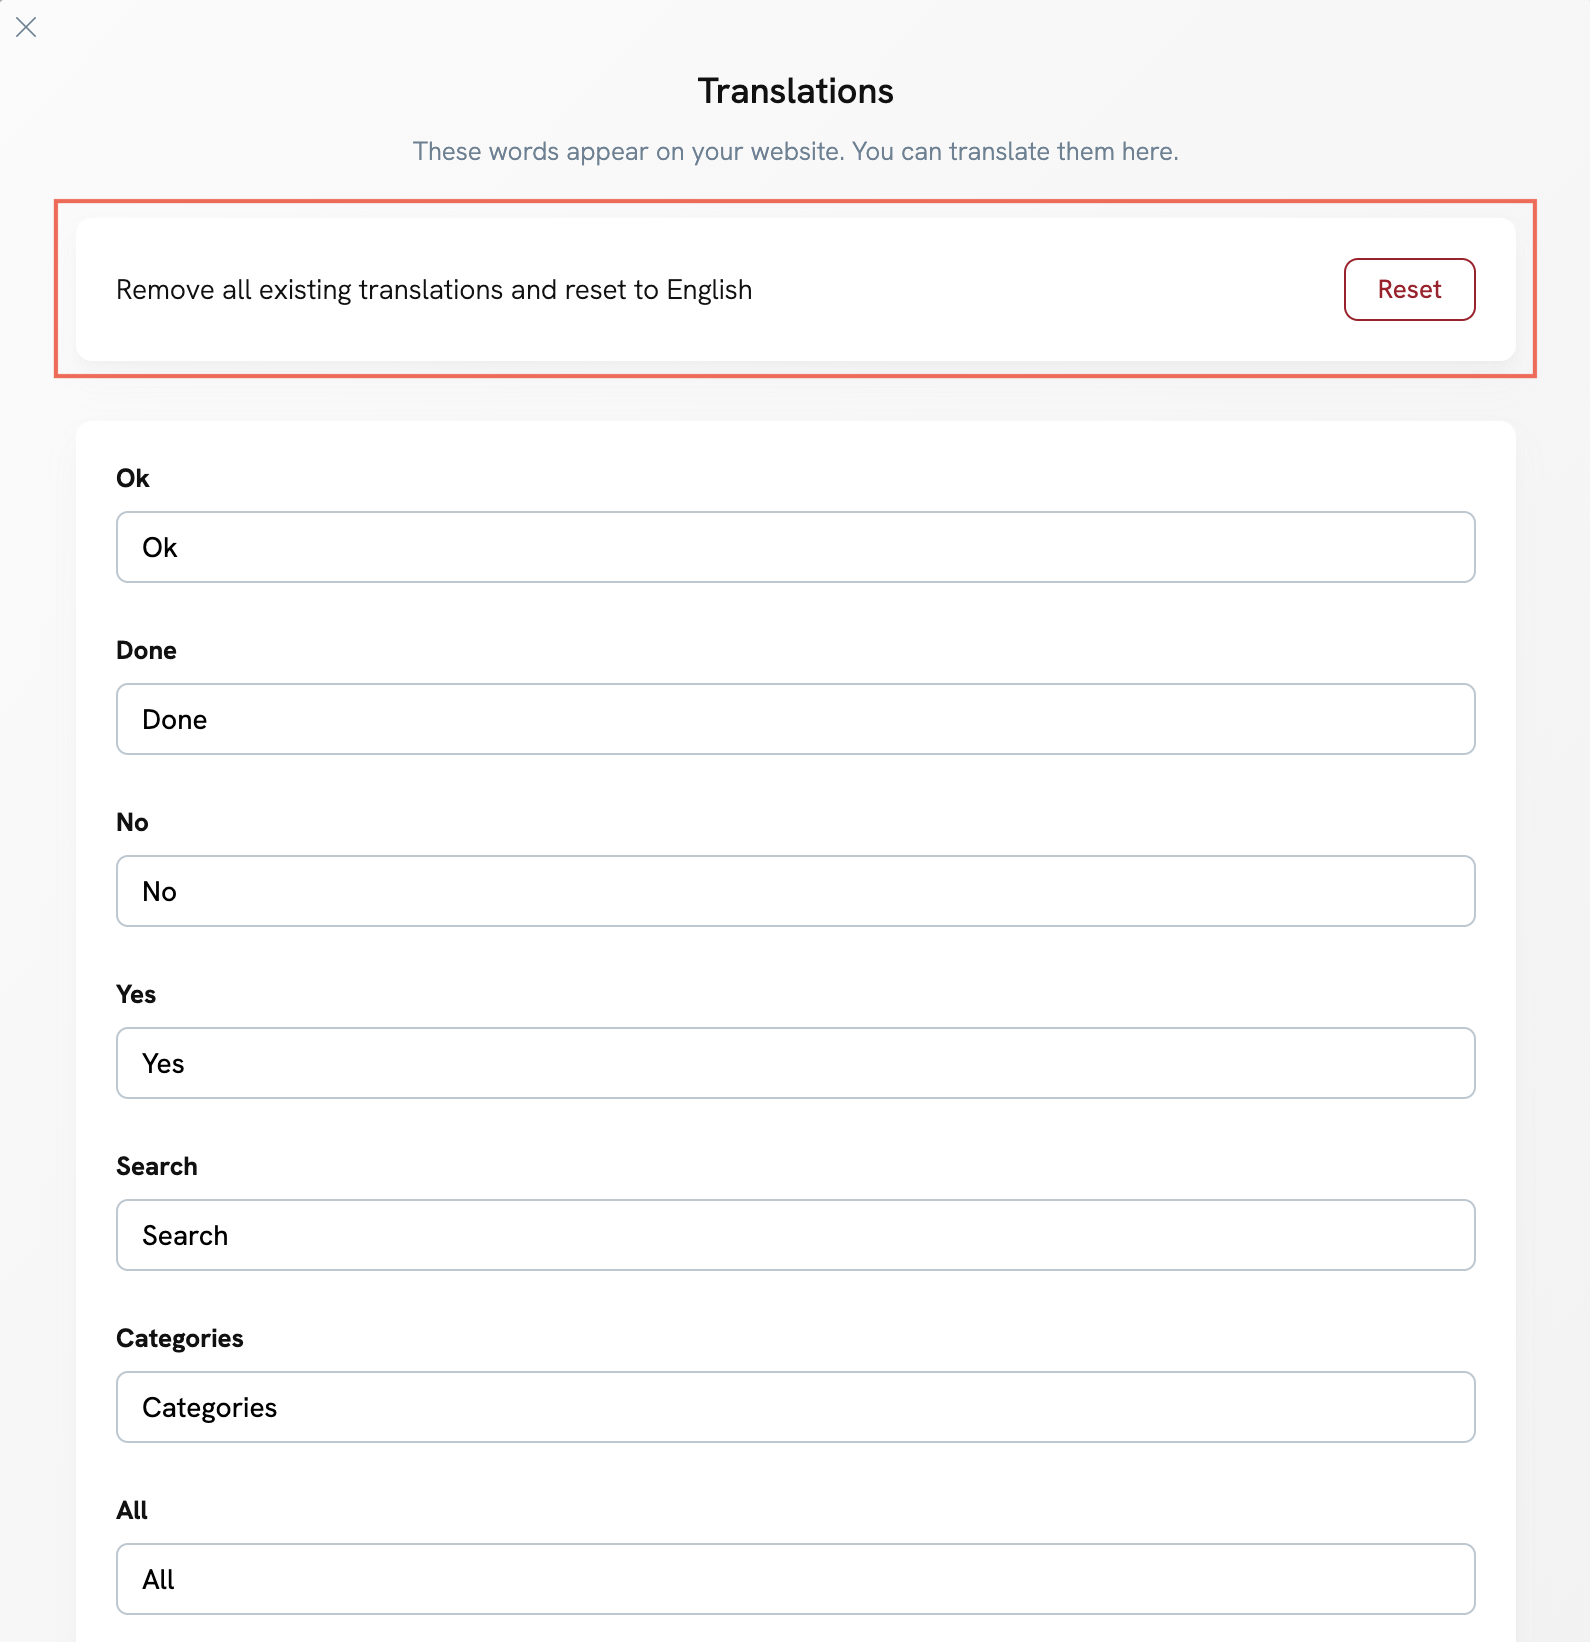The width and height of the screenshot is (1590, 1642).
Task: Click into the Done translation text box
Action: pyautogui.click(x=795, y=719)
